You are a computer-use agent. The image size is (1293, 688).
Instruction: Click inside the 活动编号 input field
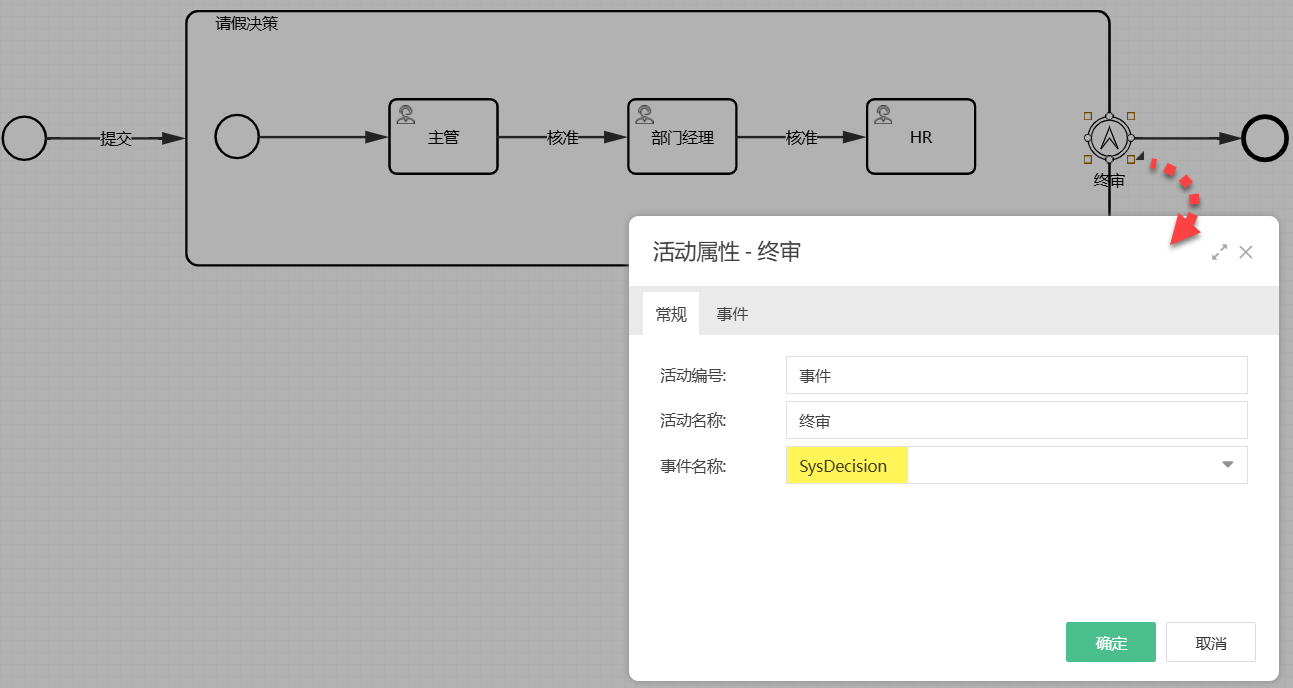[x=1016, y=375]
